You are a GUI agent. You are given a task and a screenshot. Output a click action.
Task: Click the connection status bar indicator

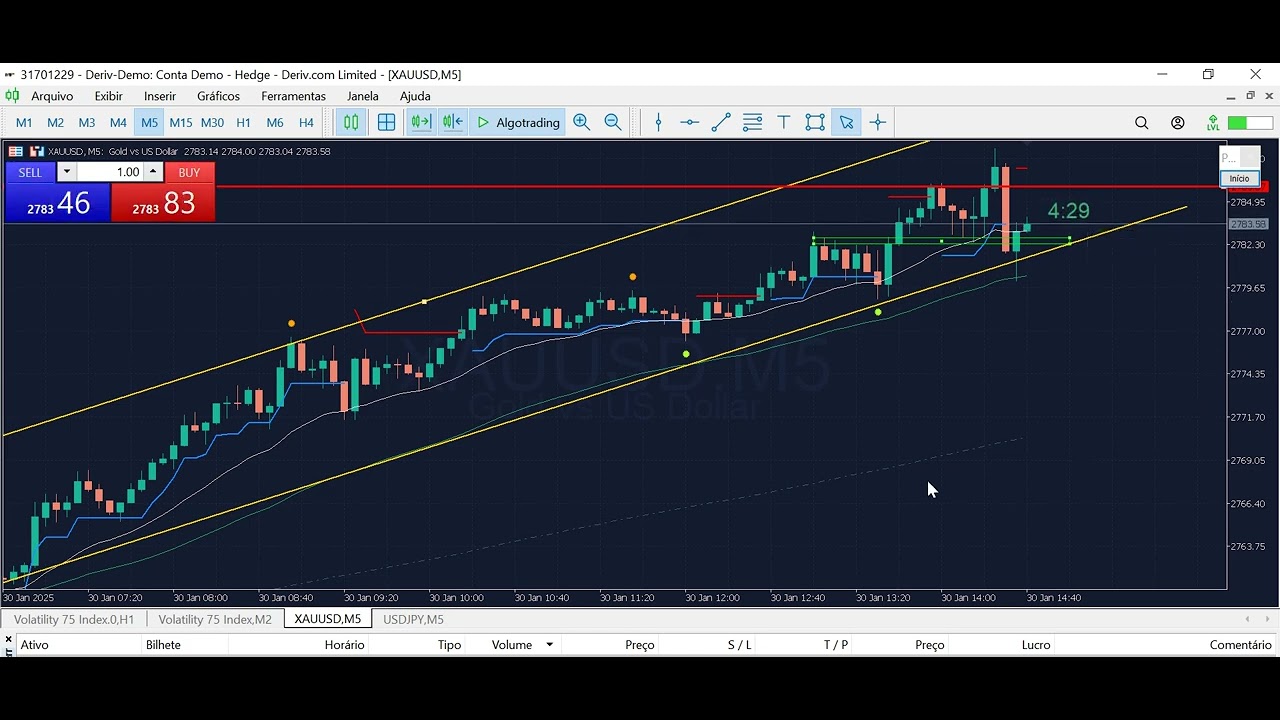1250,123
